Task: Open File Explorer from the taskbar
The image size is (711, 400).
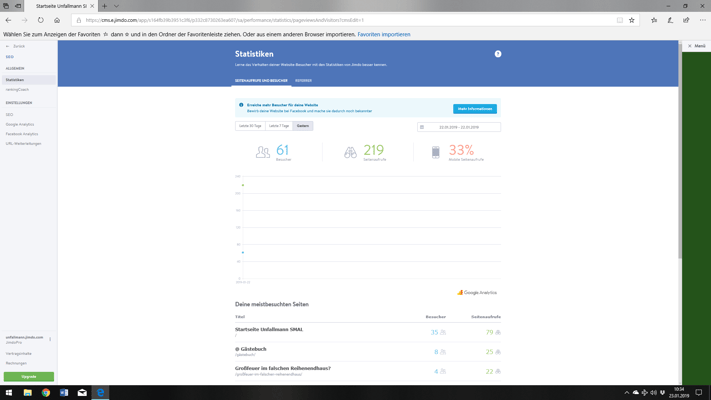Action: point(28,393)
